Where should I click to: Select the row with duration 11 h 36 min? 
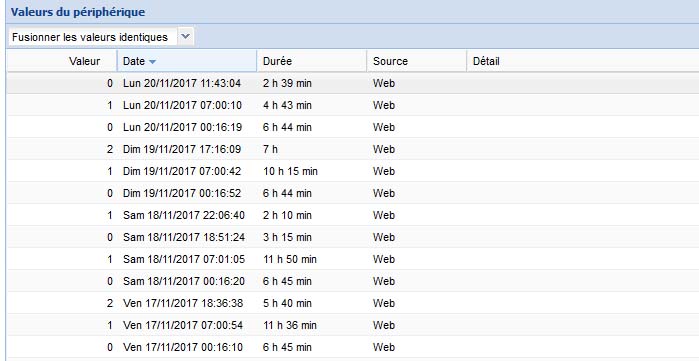(353, 325)
